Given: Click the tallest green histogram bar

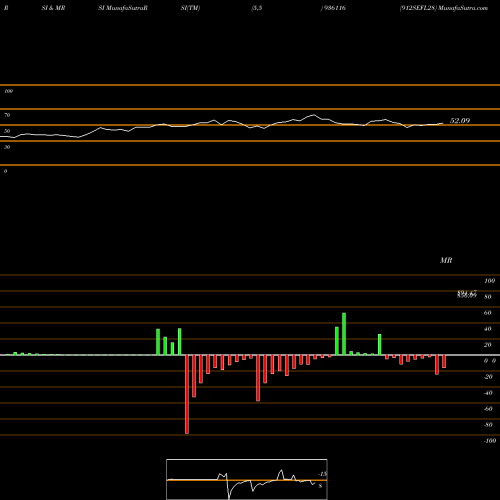Looking at the screenshot, I should click(x=344, y=334).
